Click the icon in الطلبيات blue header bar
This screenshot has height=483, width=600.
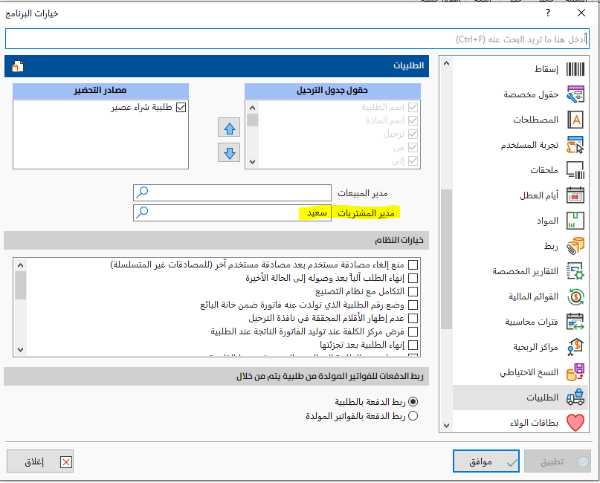coord(18,66)
